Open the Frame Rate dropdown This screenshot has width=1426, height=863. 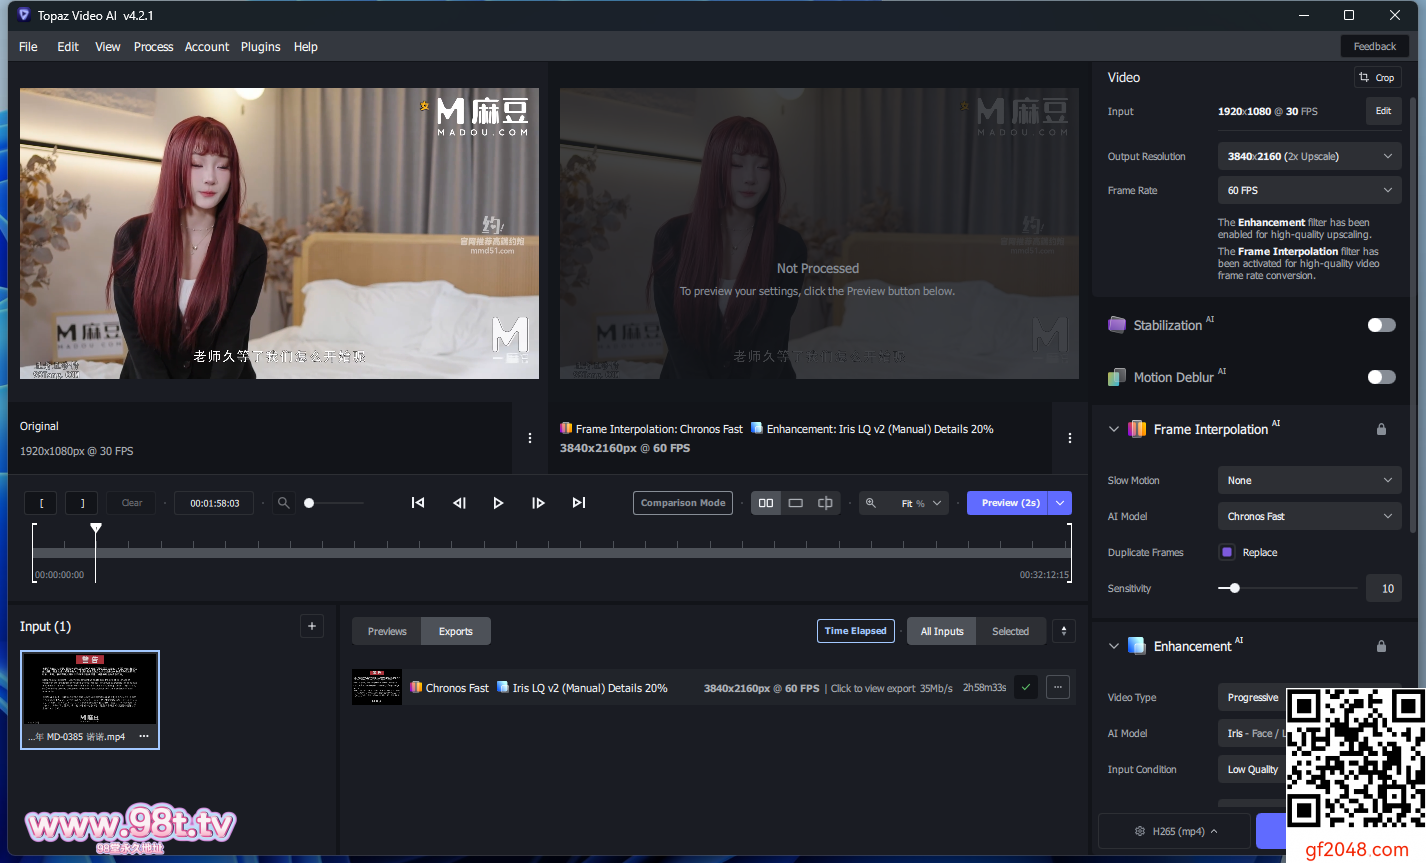pos(1310,190)
